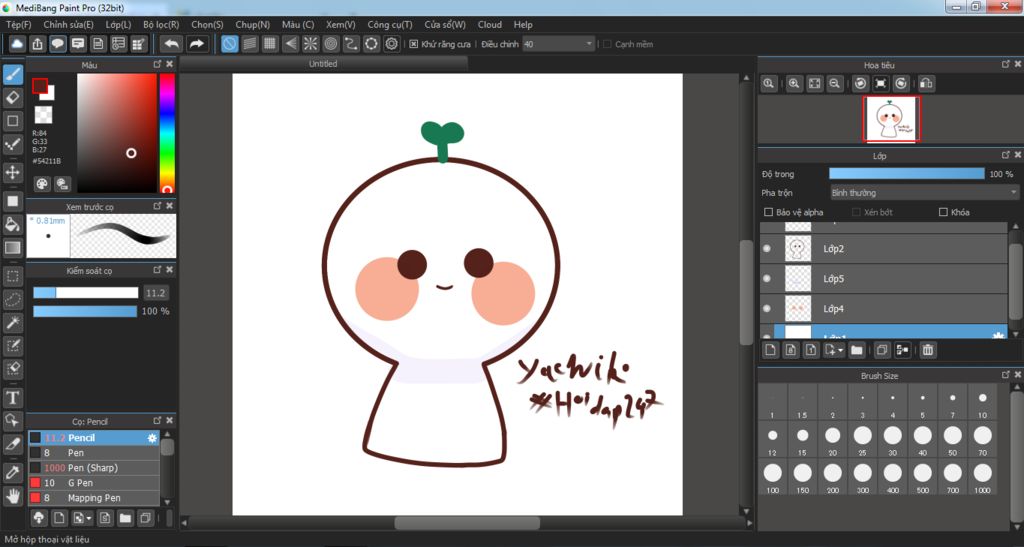Select the Magic Wand tool
1024x547 pixels.
(x=12, y=322)
